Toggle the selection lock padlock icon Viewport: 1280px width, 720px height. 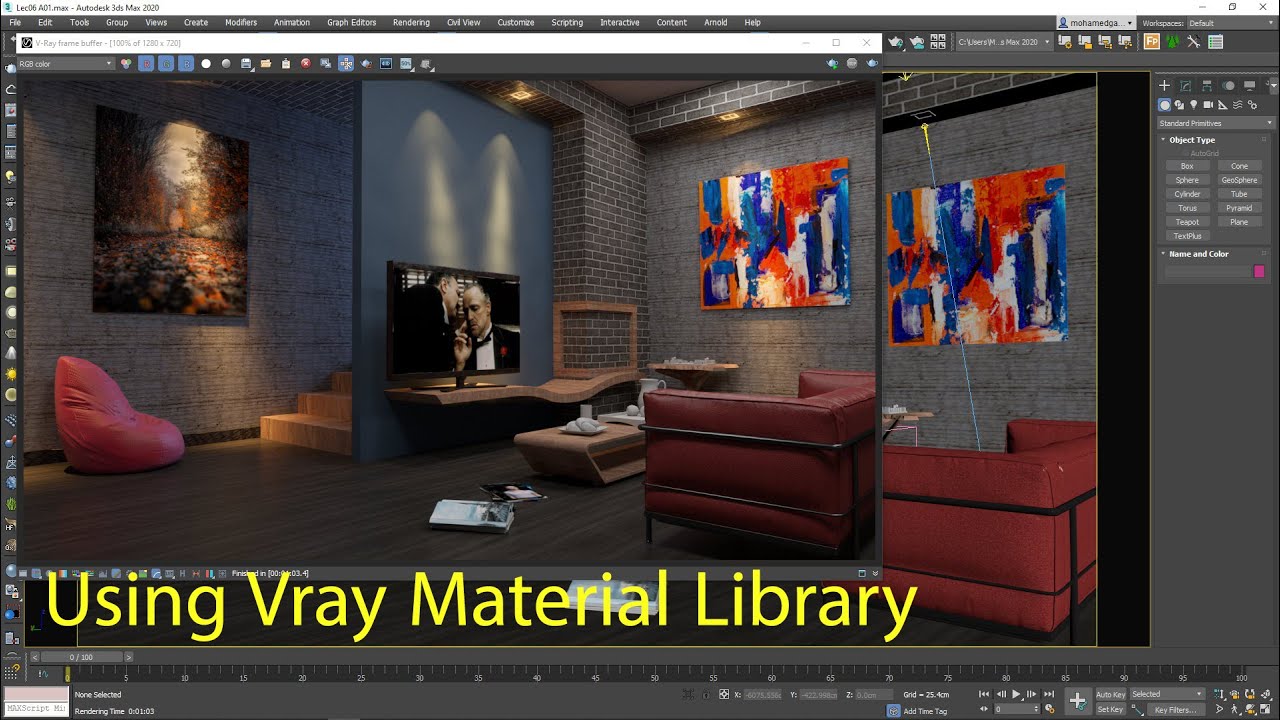tap(706, 694)
